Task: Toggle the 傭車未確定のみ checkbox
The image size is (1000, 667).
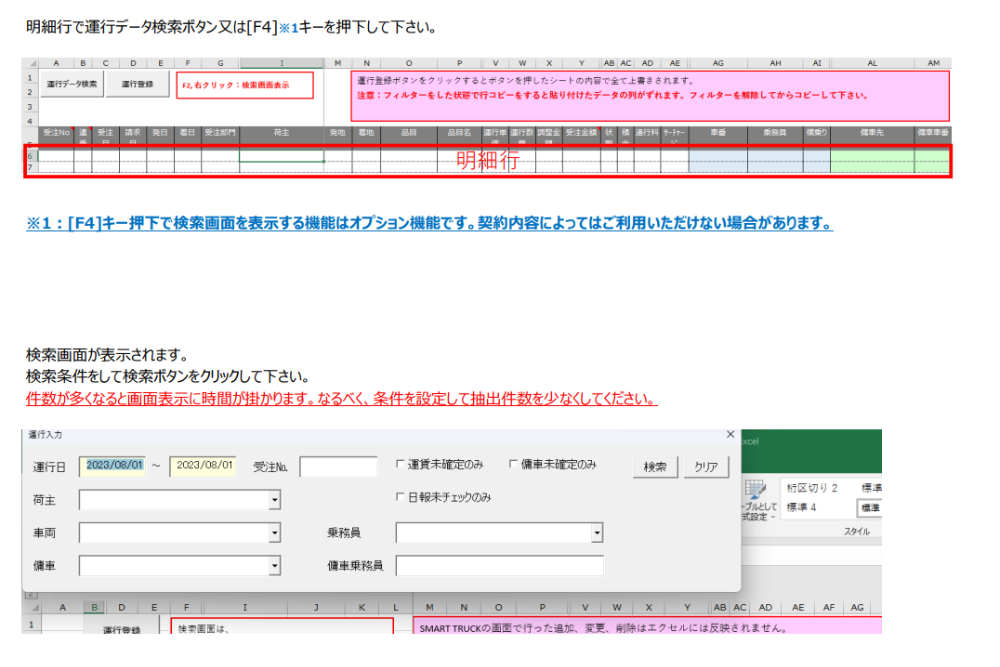Action: 514,464
